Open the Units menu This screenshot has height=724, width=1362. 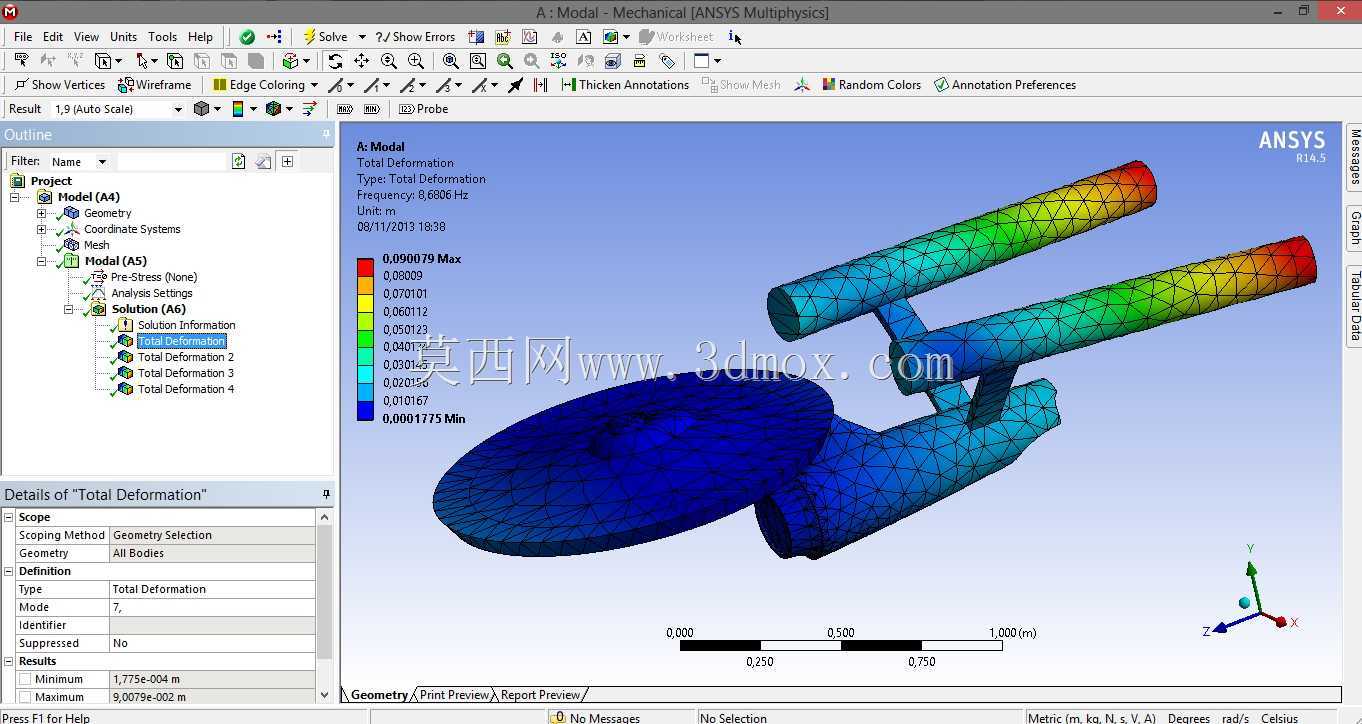point(124,37)
